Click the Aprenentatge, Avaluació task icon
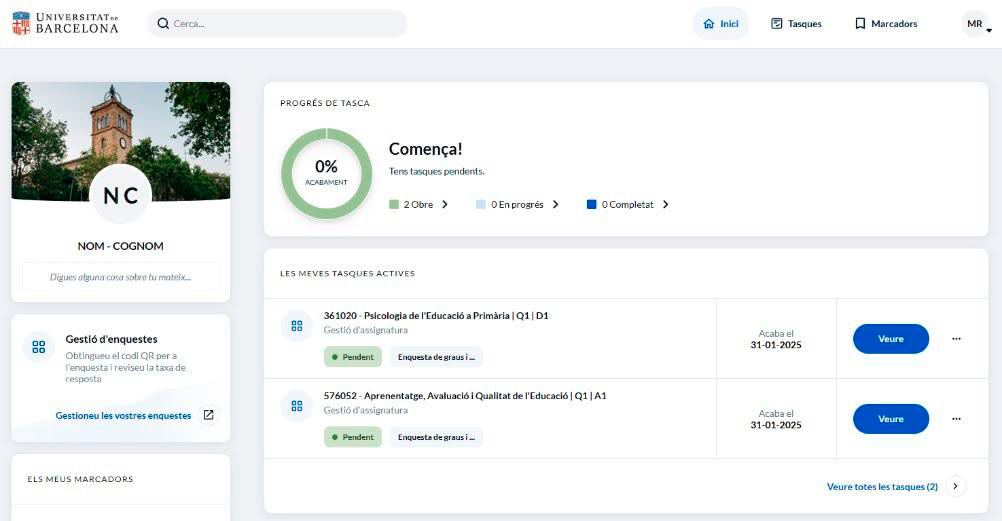 [296, 405]
